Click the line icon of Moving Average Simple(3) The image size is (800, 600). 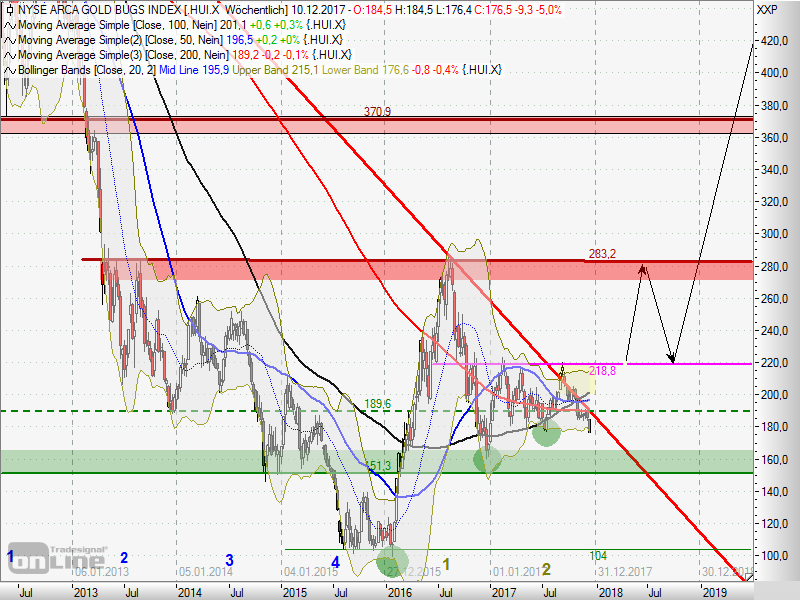click(11, 54)
